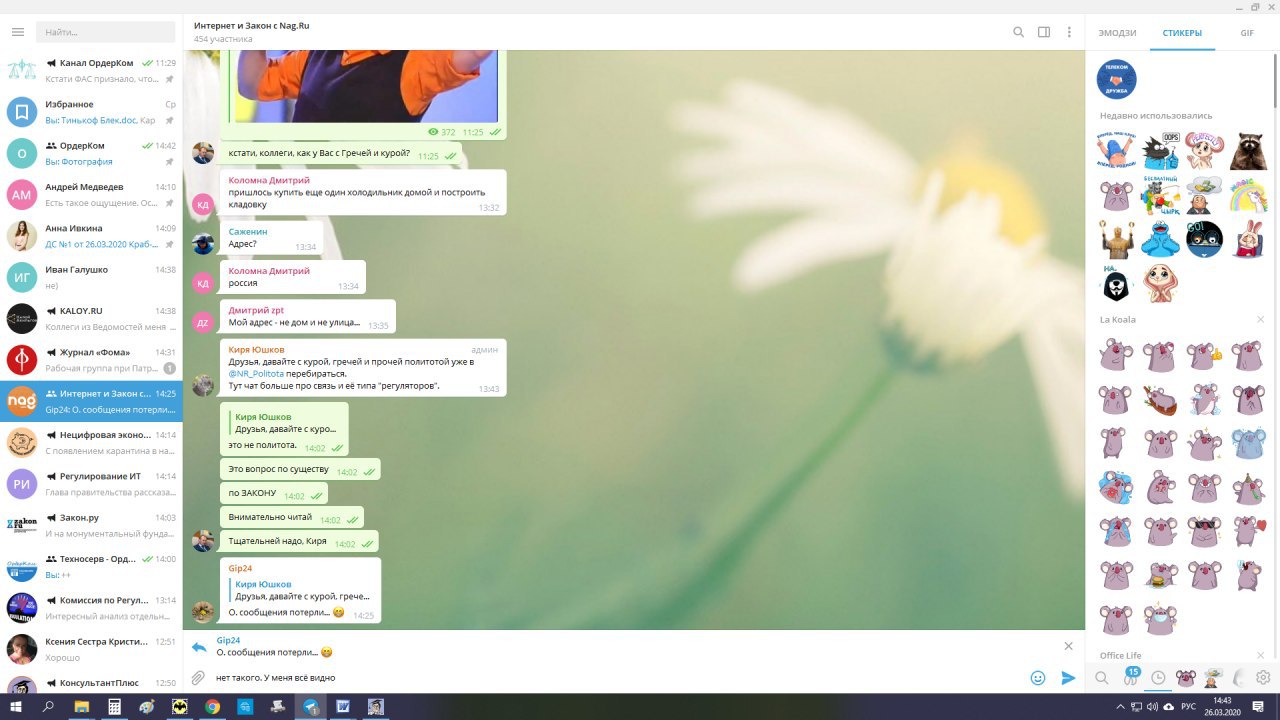
Task: Open the КонсультантПлюс channel
Action: pyautogui.click(x=91, y=684)
